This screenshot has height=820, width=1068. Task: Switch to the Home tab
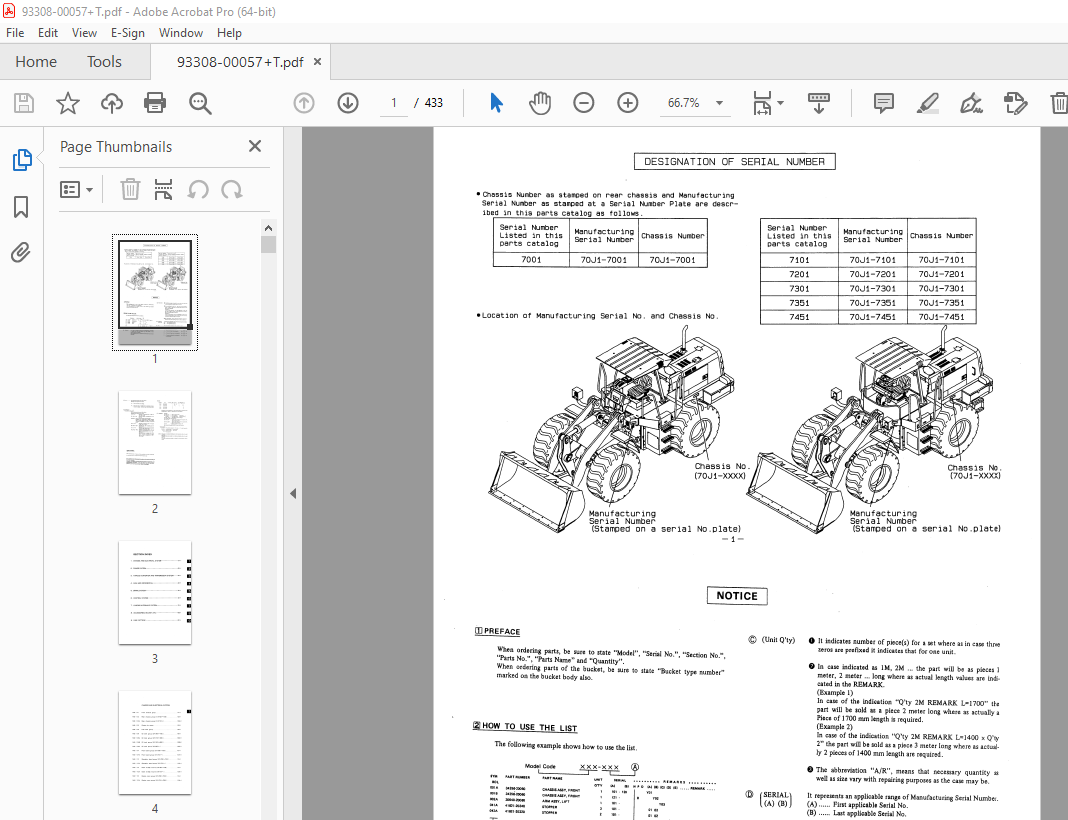point(36,62)
